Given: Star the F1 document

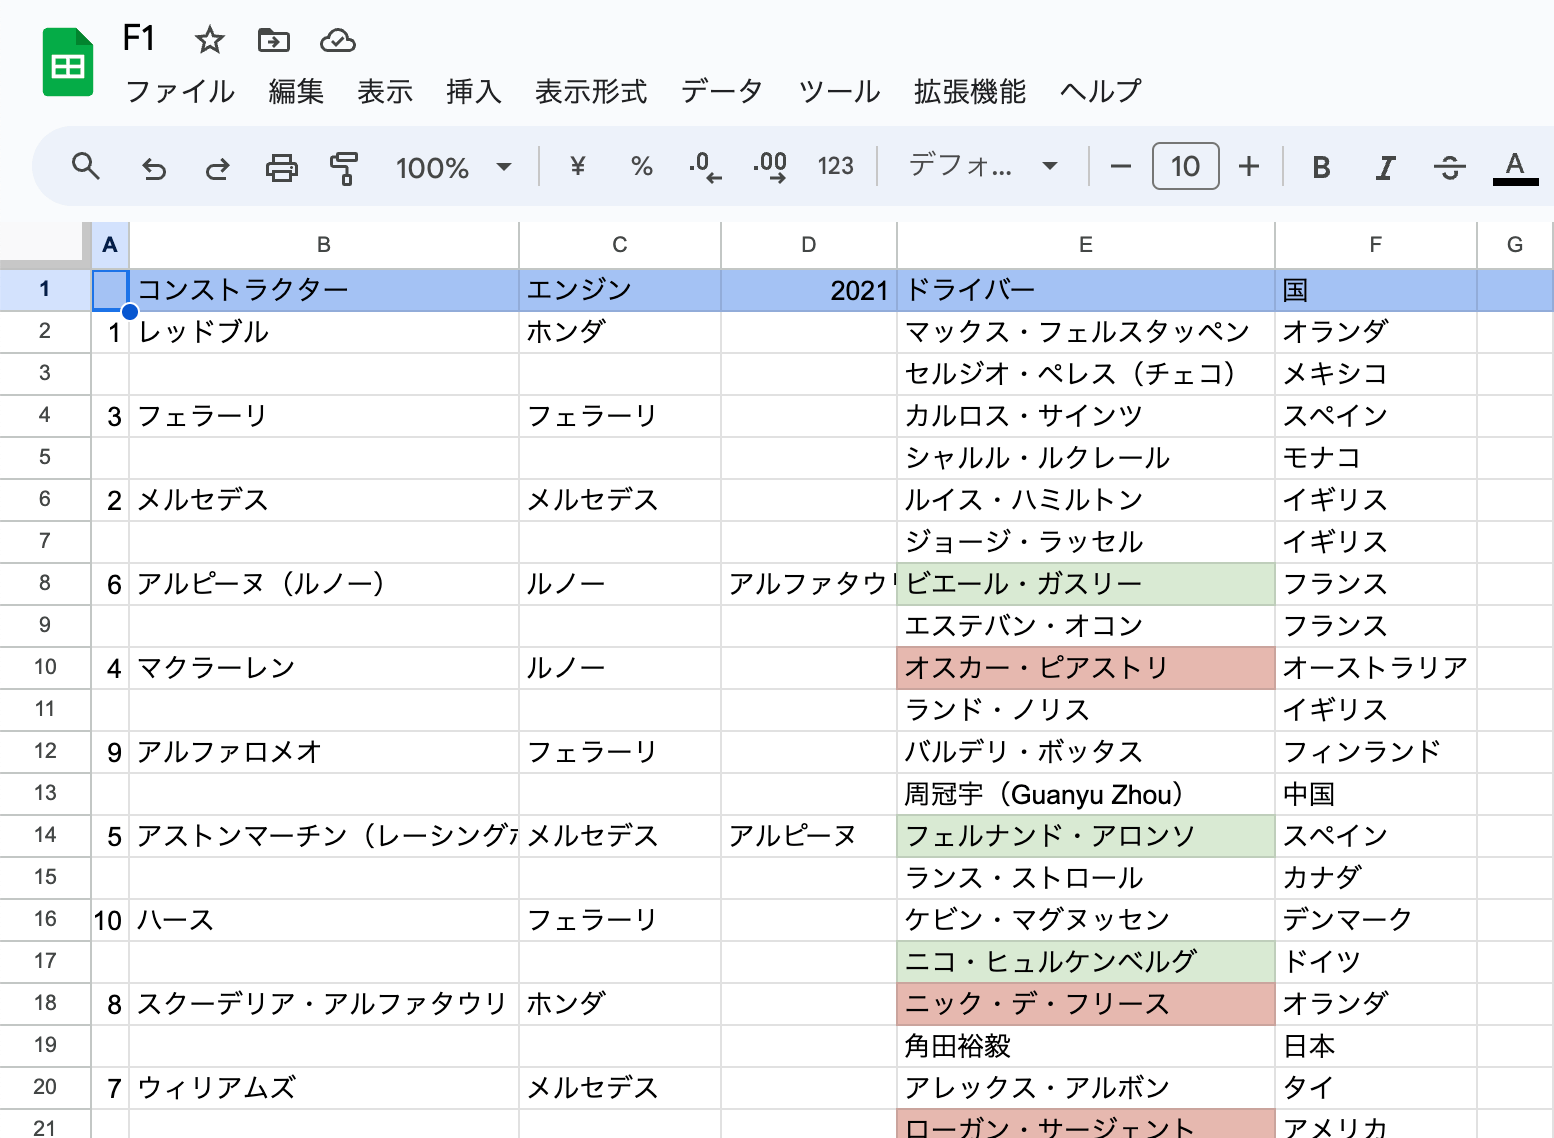Looking at the screenshot, I should pos(209,40).
